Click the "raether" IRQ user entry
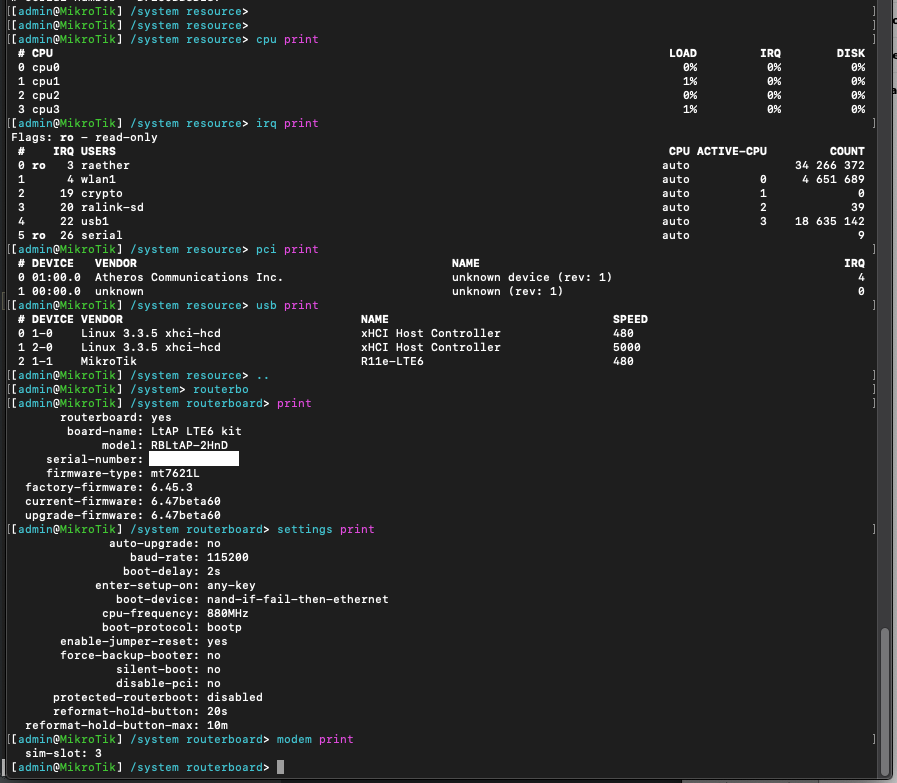Screen dimensions: 897x783 pyautogui.click(x=105, y=165)
